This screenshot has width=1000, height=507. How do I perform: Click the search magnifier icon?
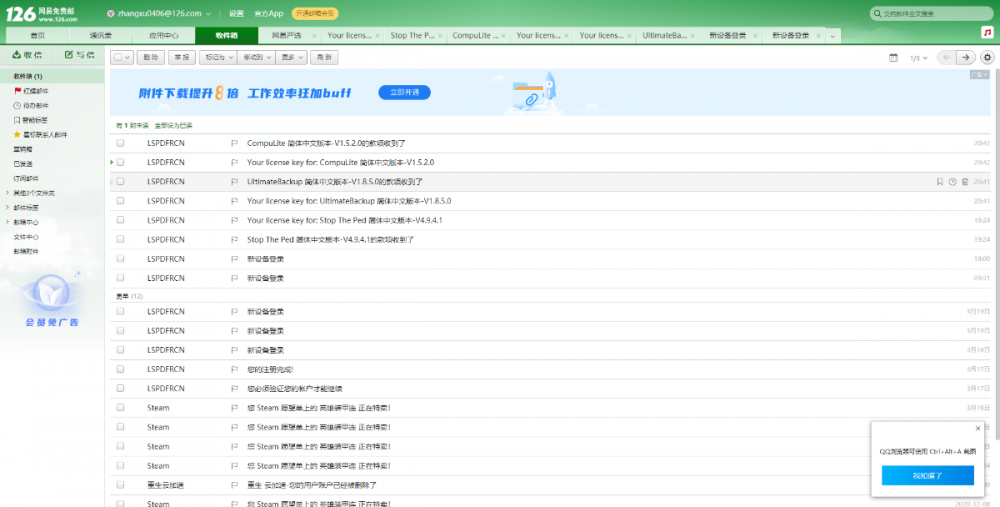click(x=878, y=13)
